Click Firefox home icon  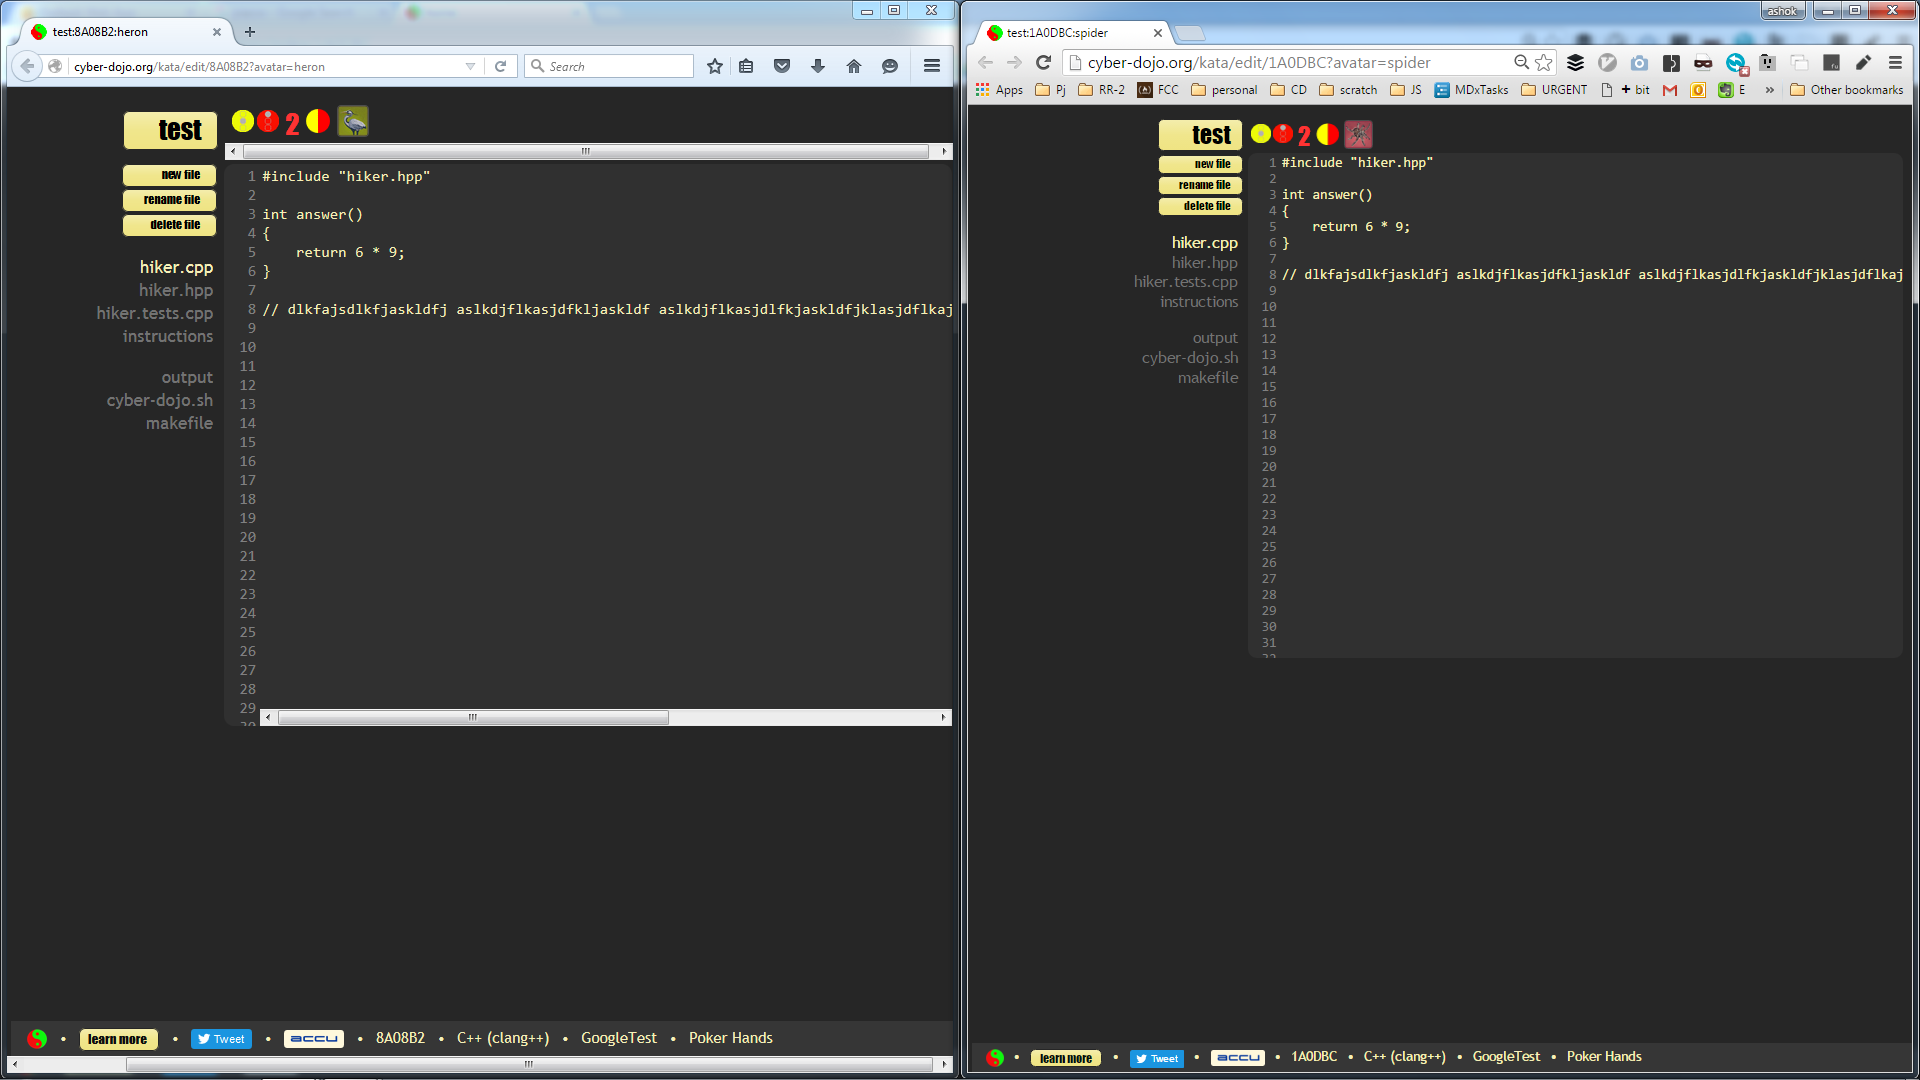854,66
